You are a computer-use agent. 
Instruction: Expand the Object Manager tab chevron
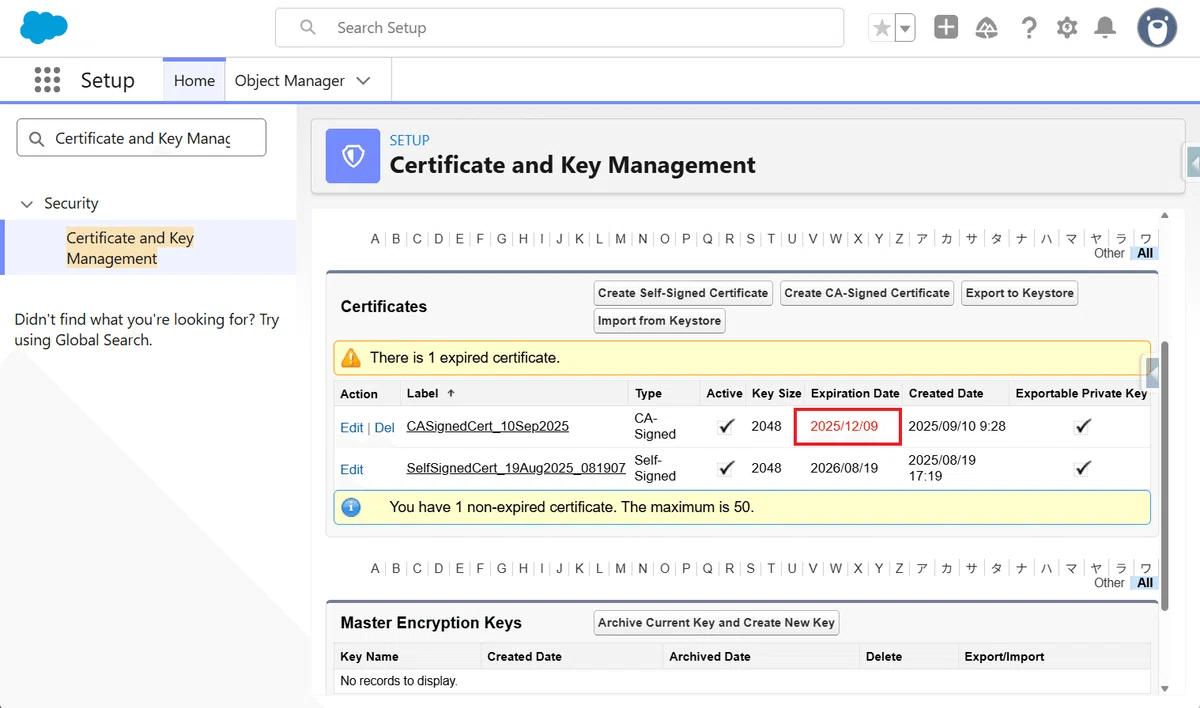point(363,81)
